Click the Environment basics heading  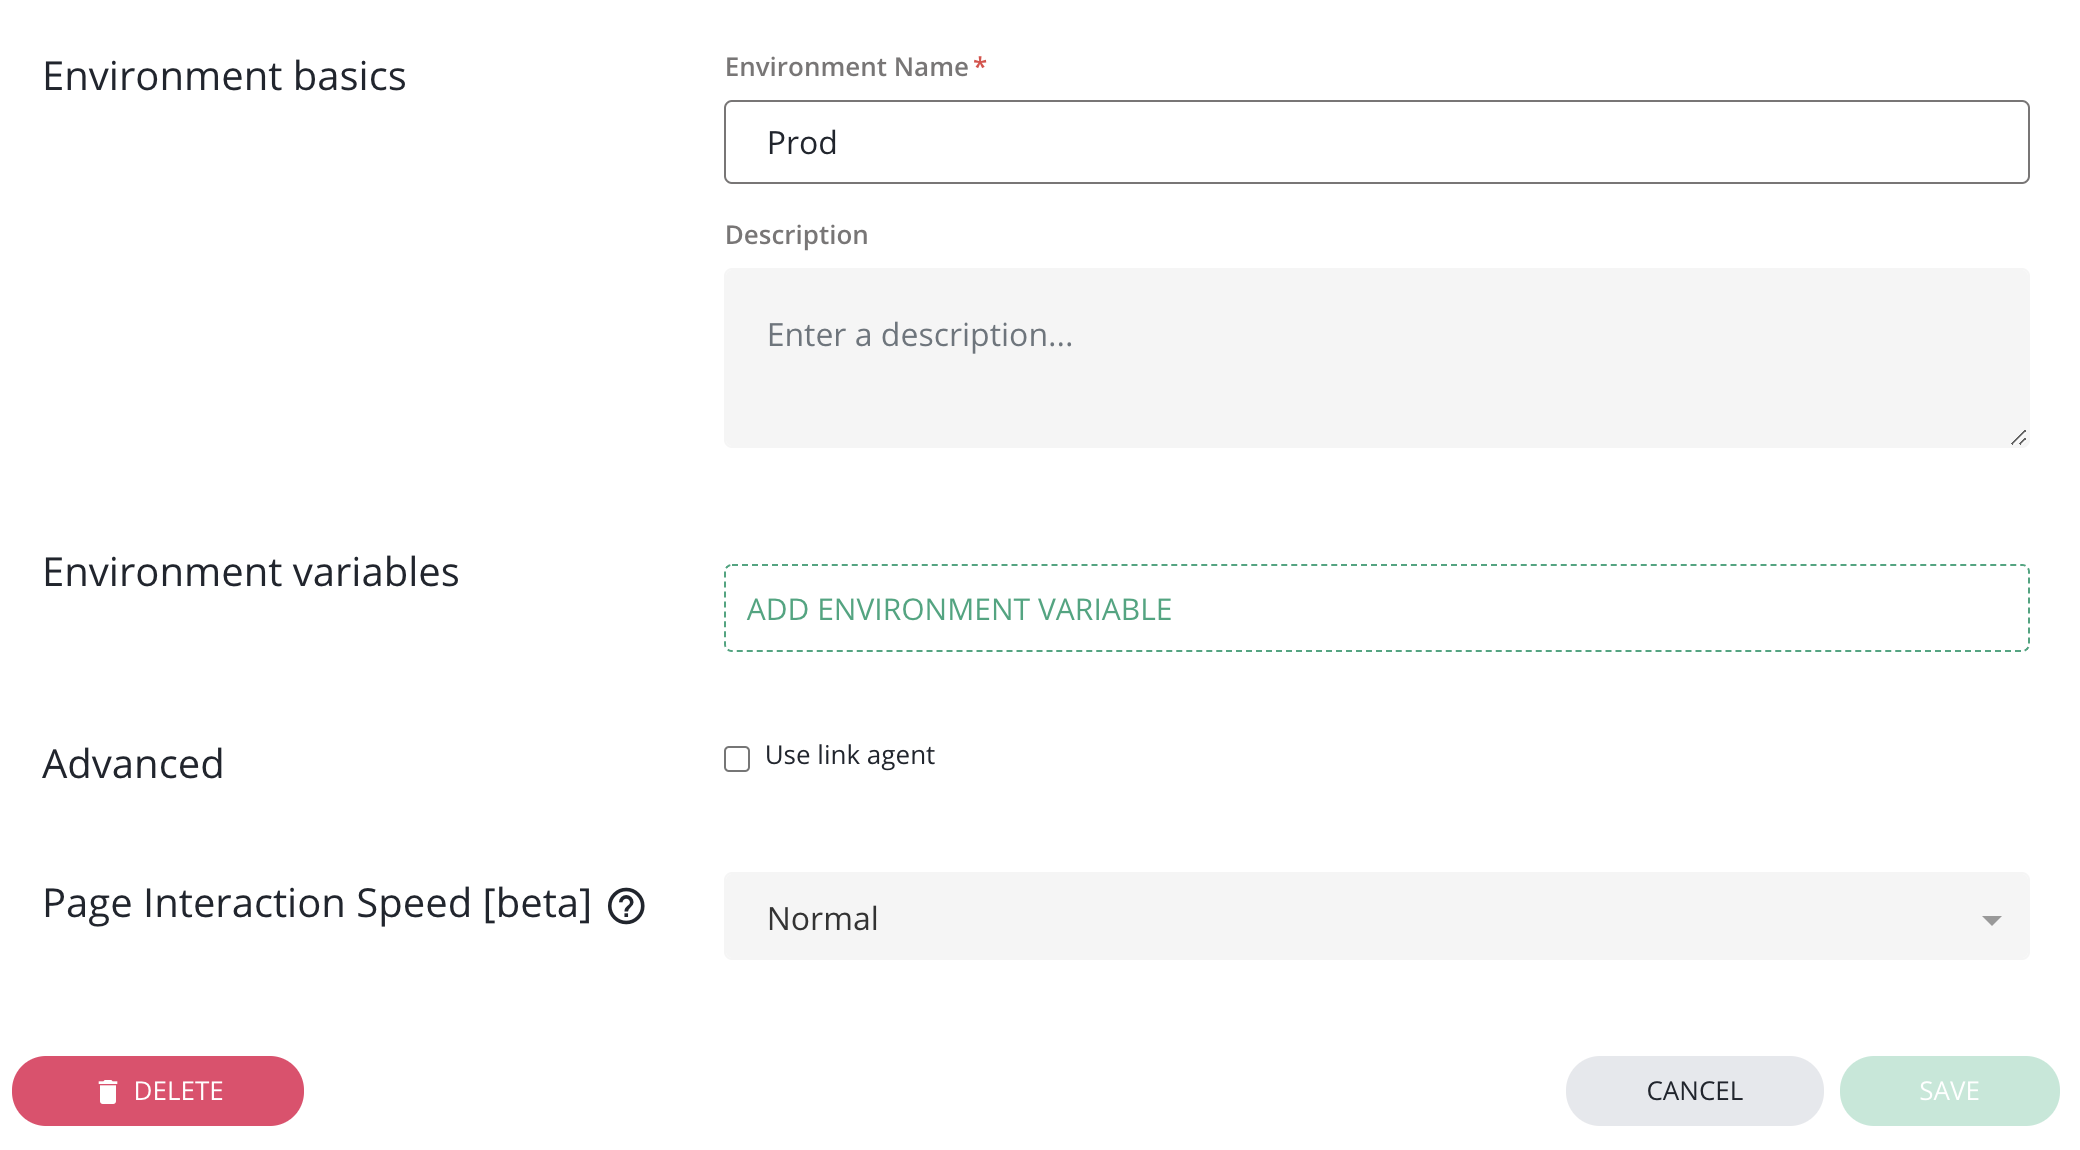[x=224, y=76]
